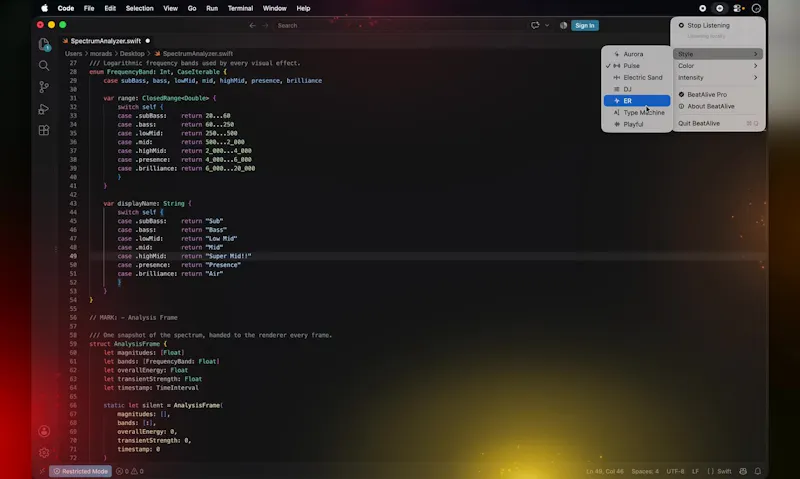Open the Source Control view
This screenshot has width=800, height=479.
(44, 87)
